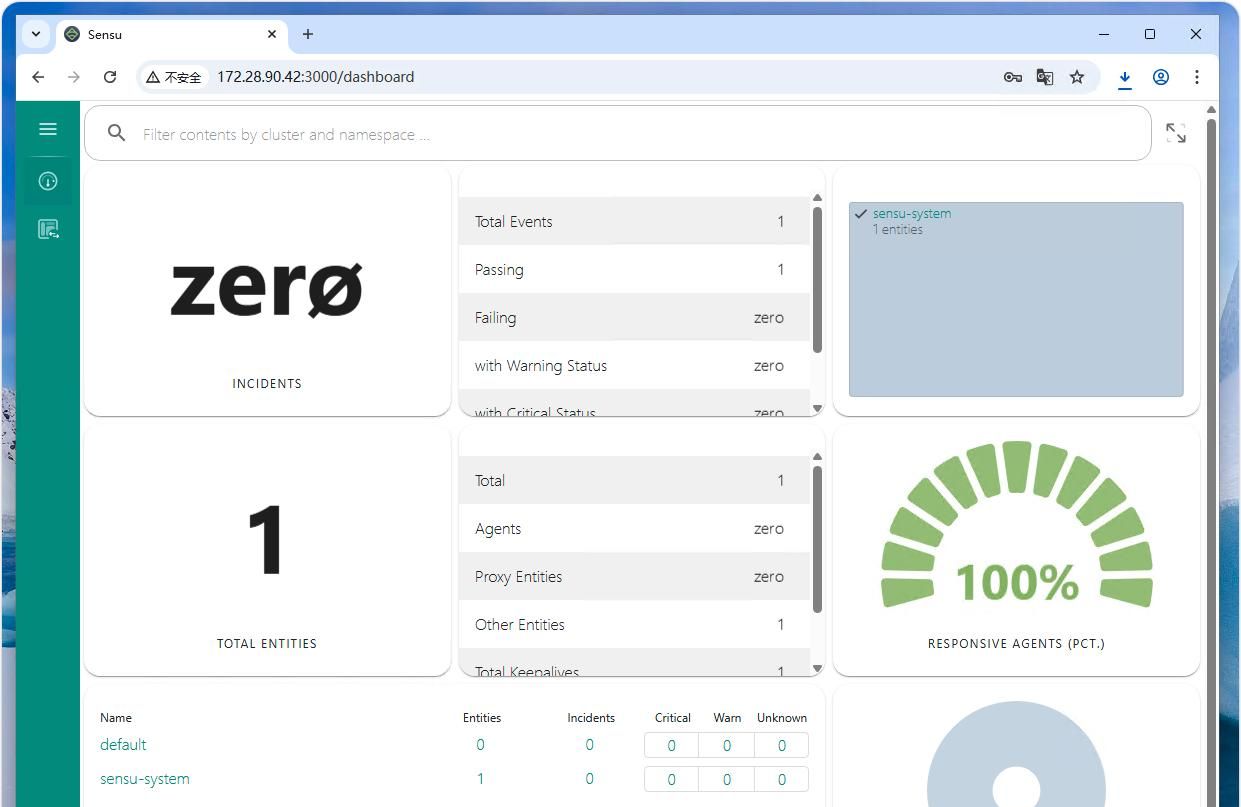Select the Sensu browser tab
Screen dimensions: 1241x807
(x=170, y=34)
